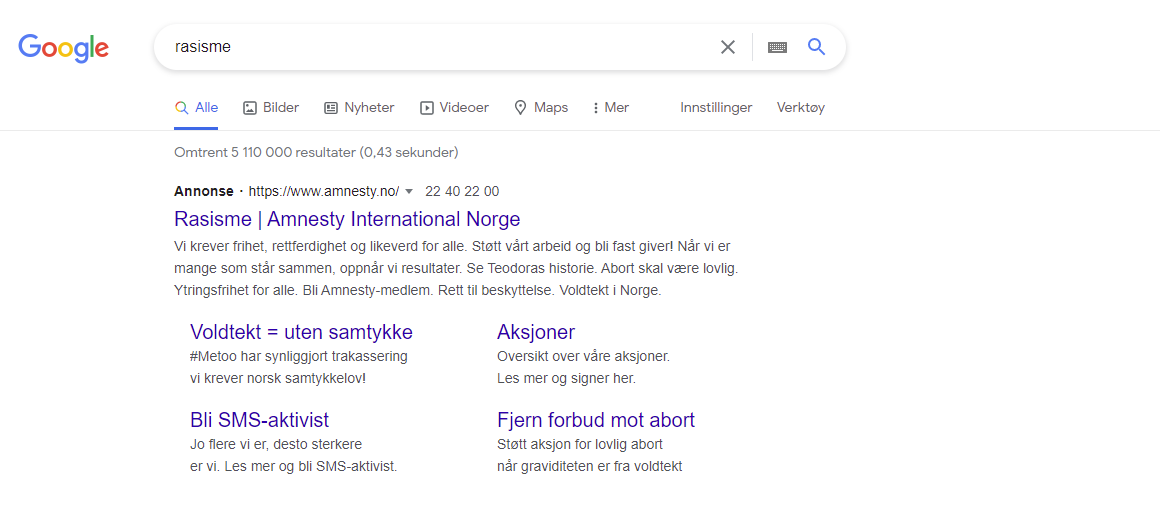1160x509 pixels.
Task: Select the Maps pin icon
Action: [x=521, y=108]
